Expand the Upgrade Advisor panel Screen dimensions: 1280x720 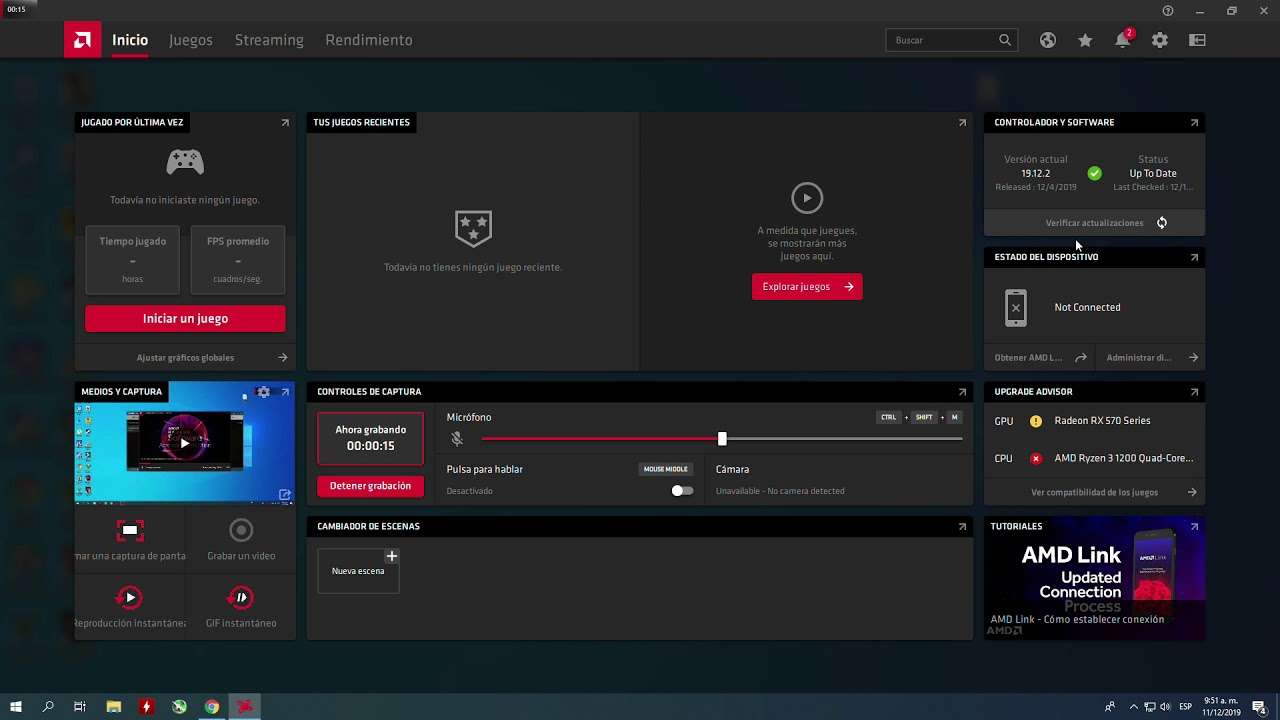(x=1194, y=392)
